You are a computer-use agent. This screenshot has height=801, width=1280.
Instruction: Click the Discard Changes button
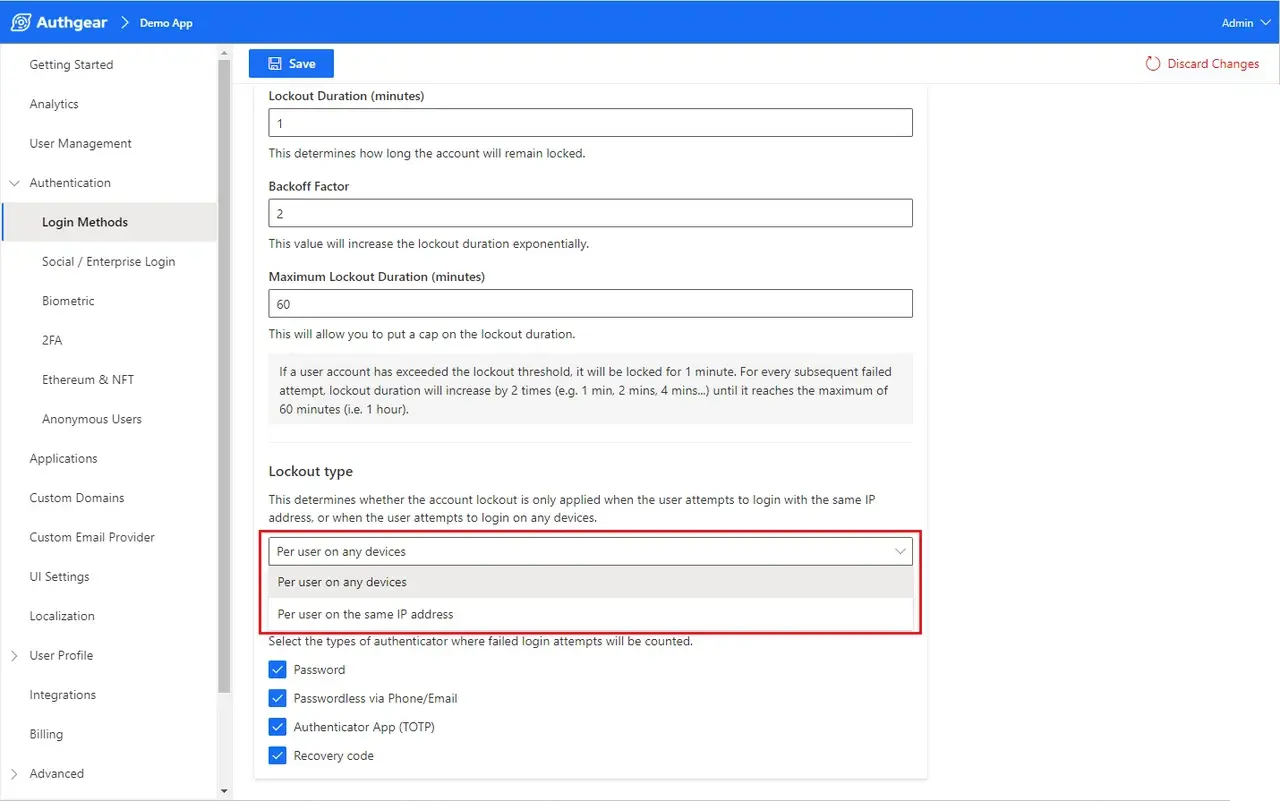(x=1202, y=63)
